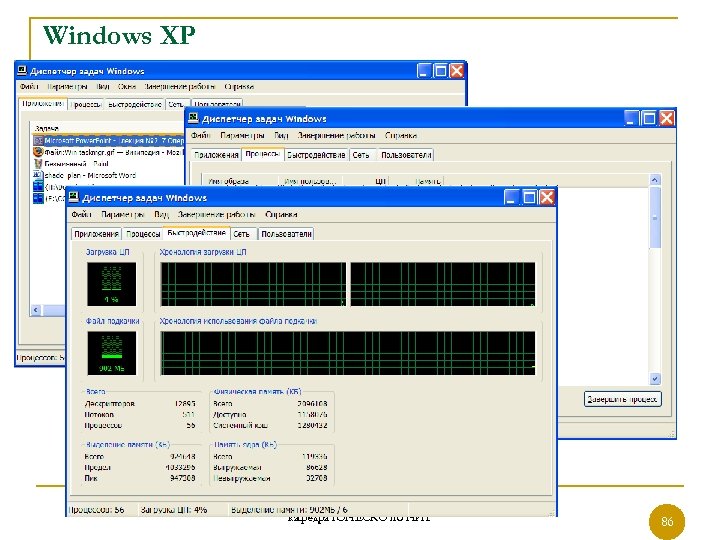Select the Быстродействие tab in the front window
The width and height of the screenshot is (720, 540).
click(x=197, y=233)
